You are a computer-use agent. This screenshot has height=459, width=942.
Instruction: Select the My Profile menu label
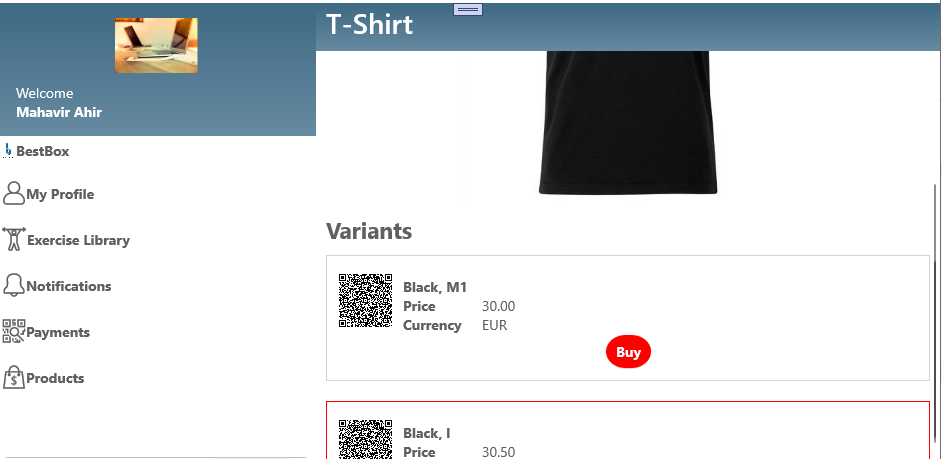[60, 194]
